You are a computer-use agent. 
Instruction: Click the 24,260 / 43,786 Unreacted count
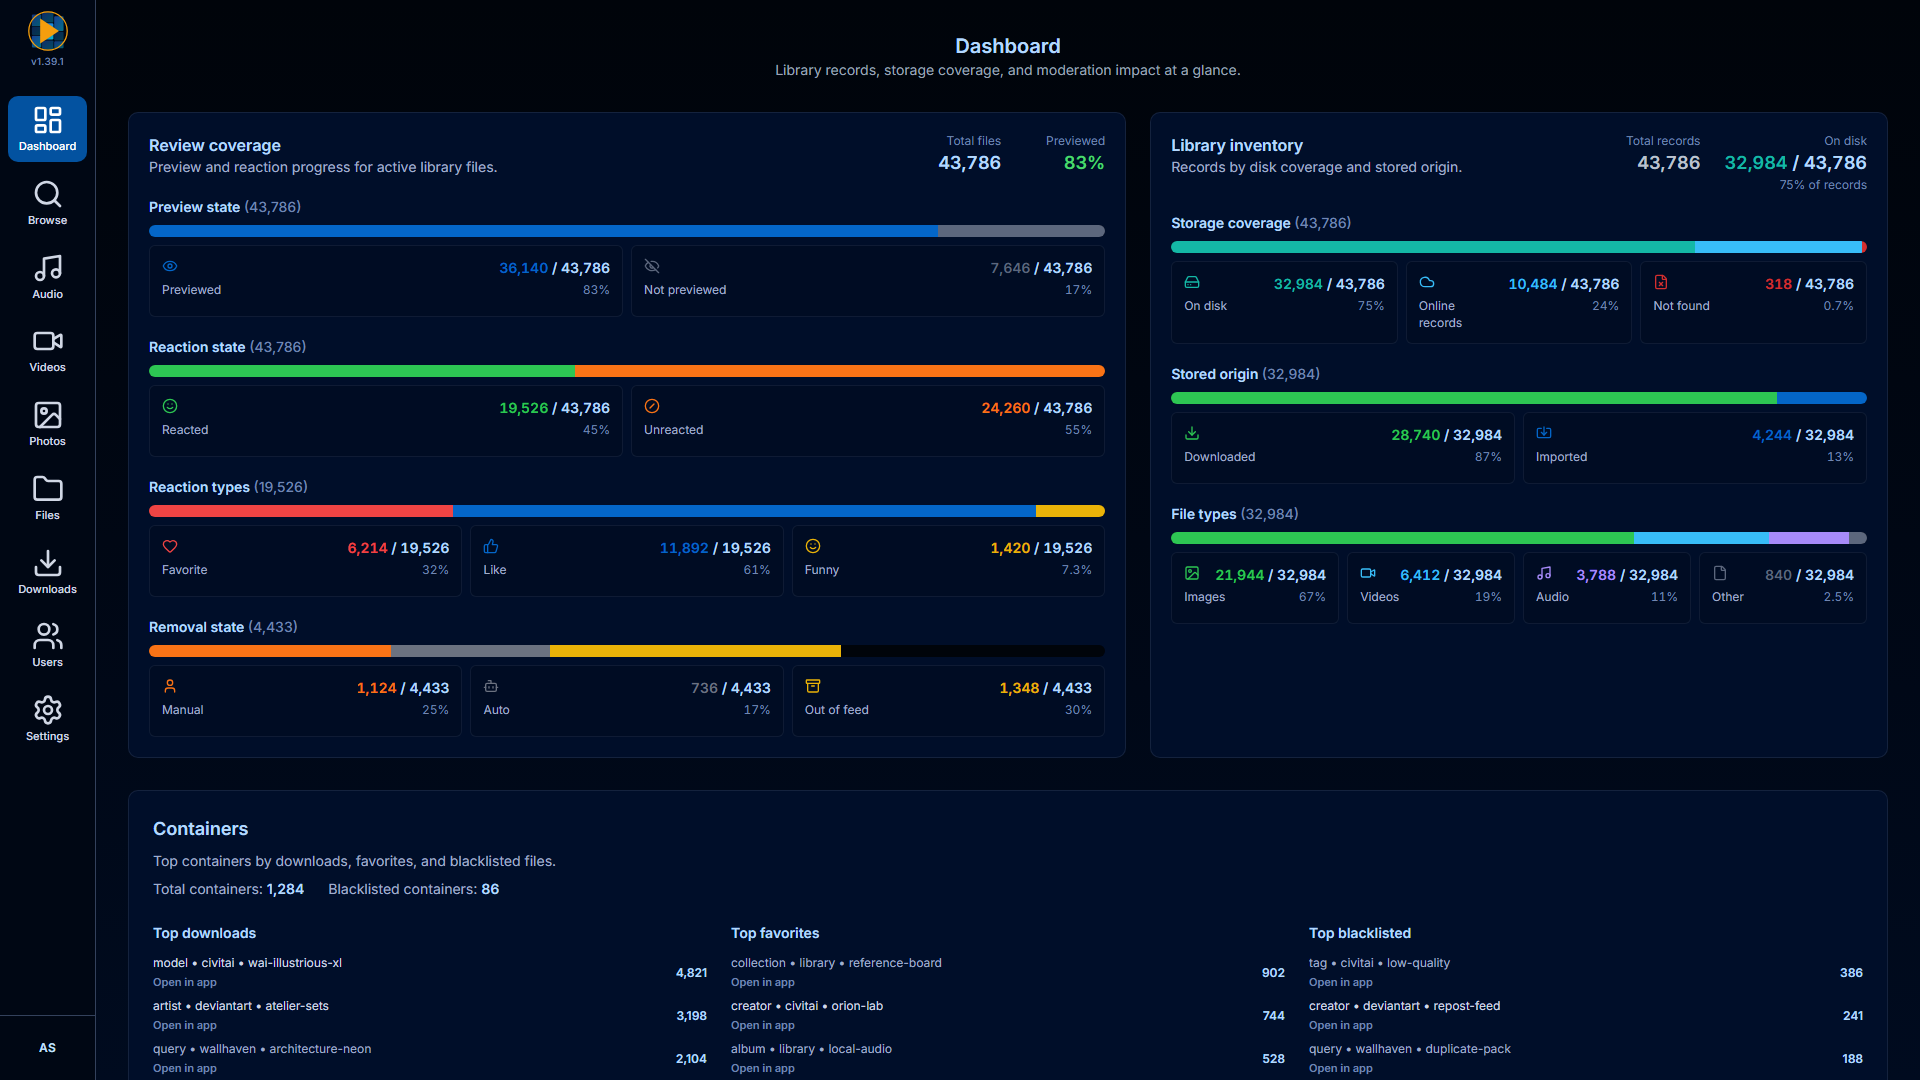[1036, 408]
